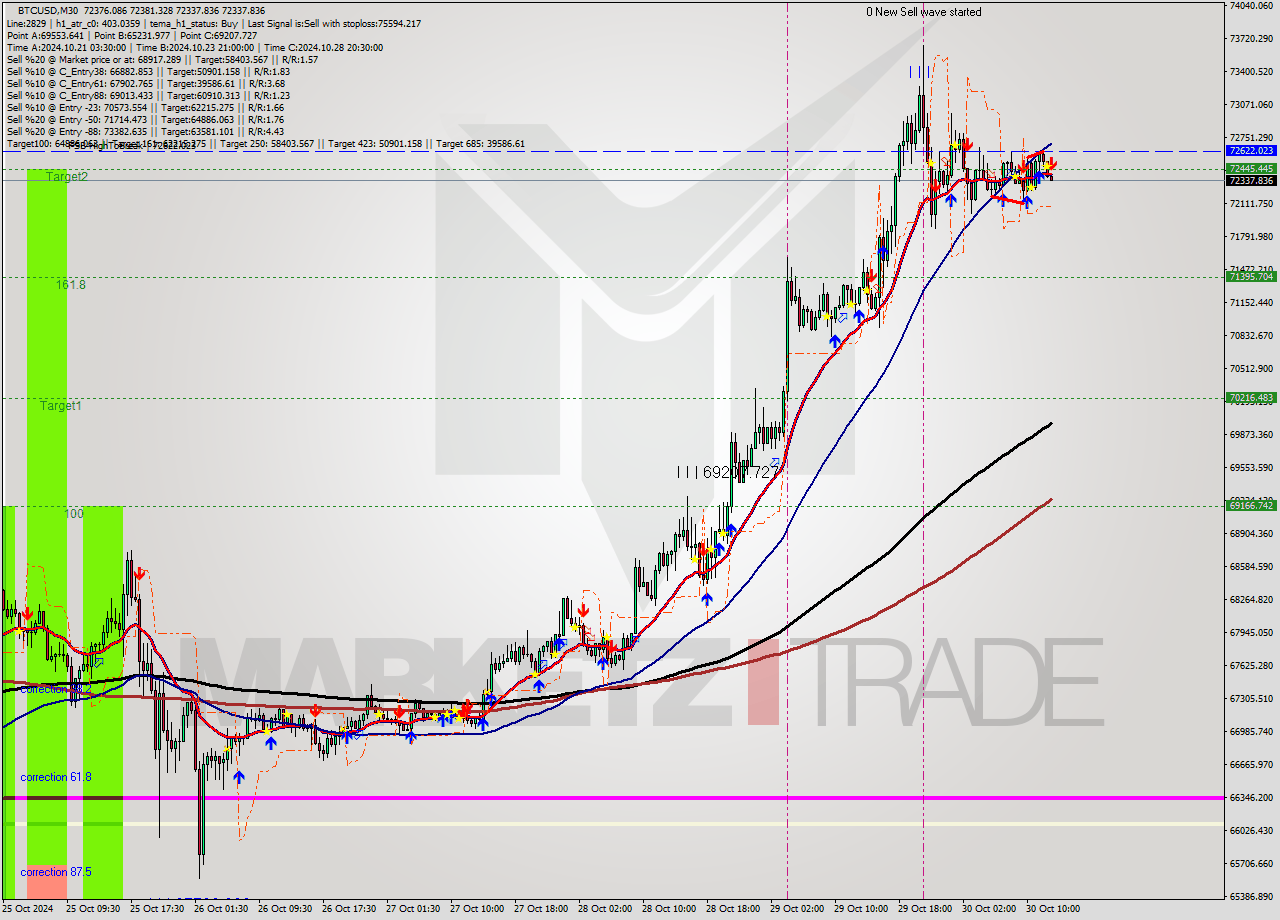This screenshot has width=1280, height=920.
Task: Click the 71791.980 price axis label
Action: click(x=1252, y=237)
